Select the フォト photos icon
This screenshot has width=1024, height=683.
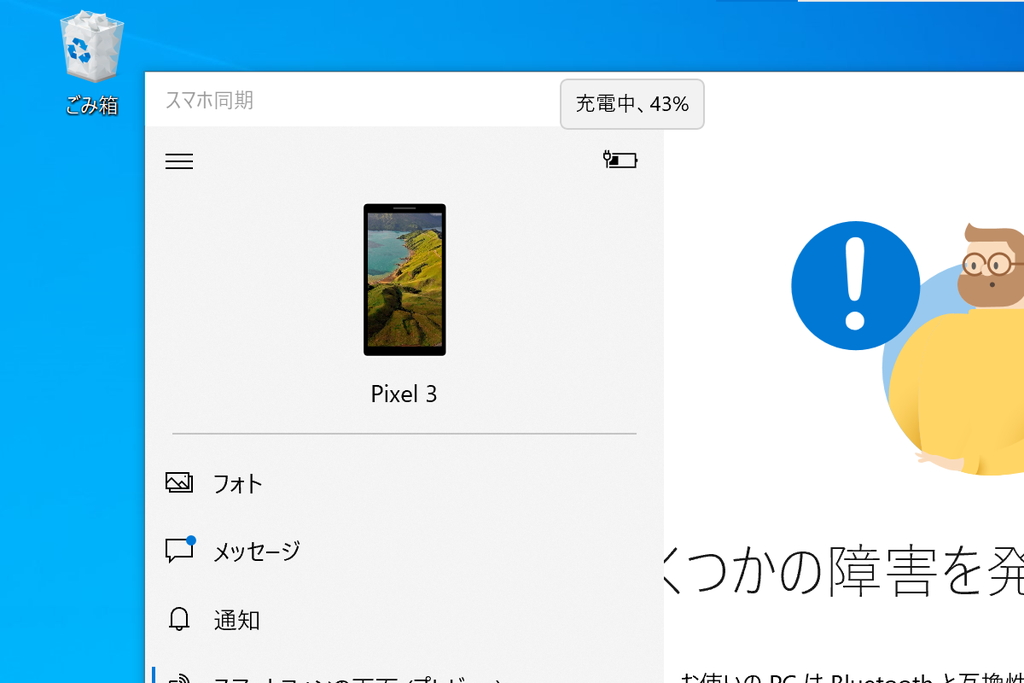coord(179,482)
